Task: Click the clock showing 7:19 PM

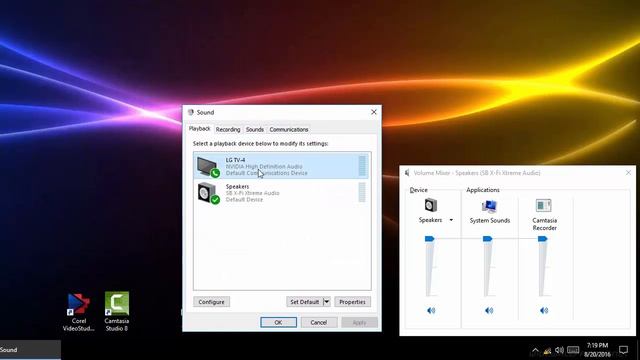Action: click(597, 346)
